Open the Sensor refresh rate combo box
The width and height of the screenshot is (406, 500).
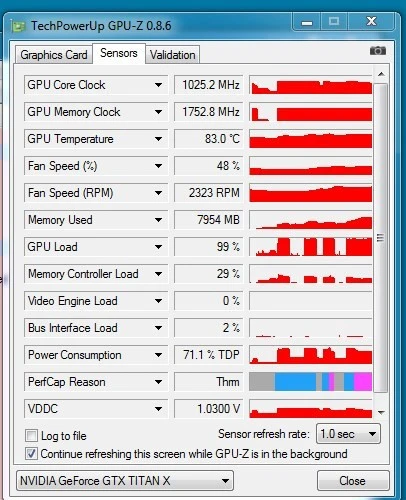click(x=348, y=434)
